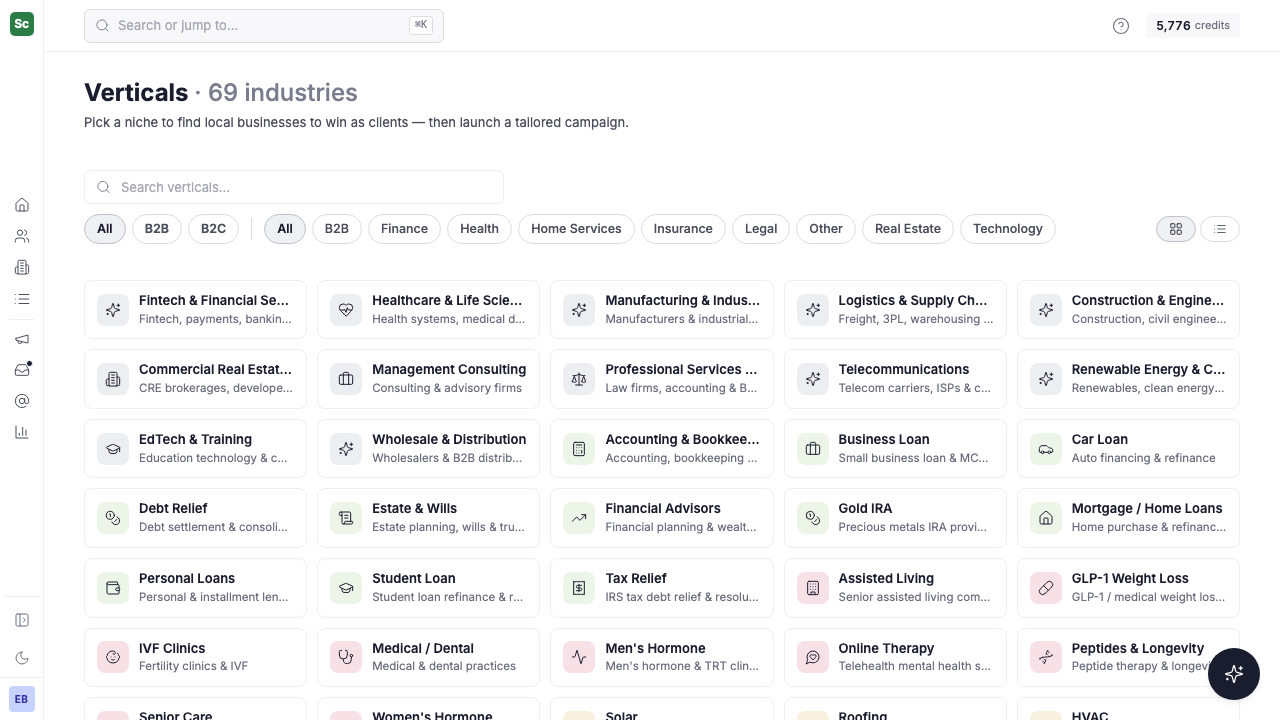This screenshot has height=720, width=1280.
Task: Open the @ email accounts icon in sidebar
Action: [x=22, y=401]
